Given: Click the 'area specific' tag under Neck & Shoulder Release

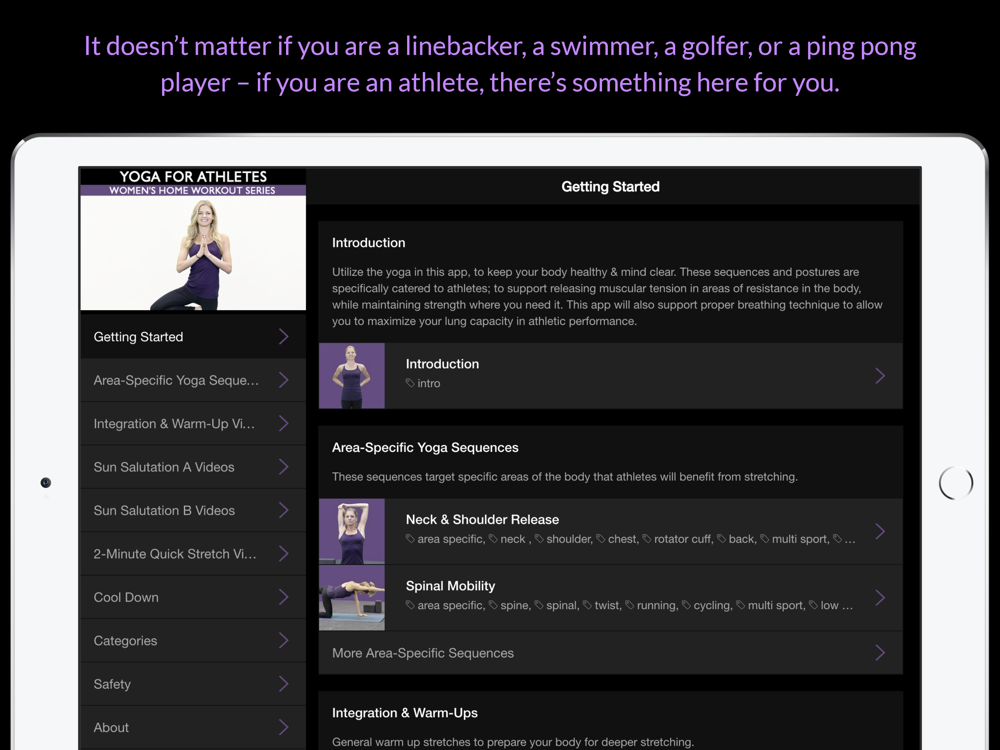Looking at the screenshot, I should pyautogui.click(x=445, y=539).
